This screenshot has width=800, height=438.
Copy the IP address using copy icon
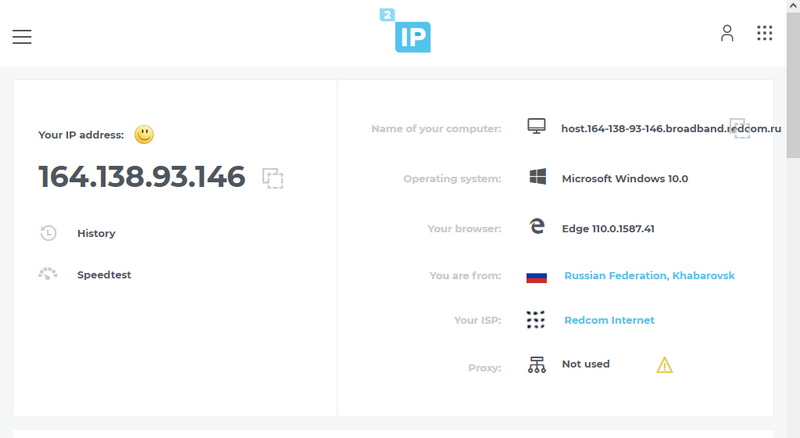click(x=273, y=178)
